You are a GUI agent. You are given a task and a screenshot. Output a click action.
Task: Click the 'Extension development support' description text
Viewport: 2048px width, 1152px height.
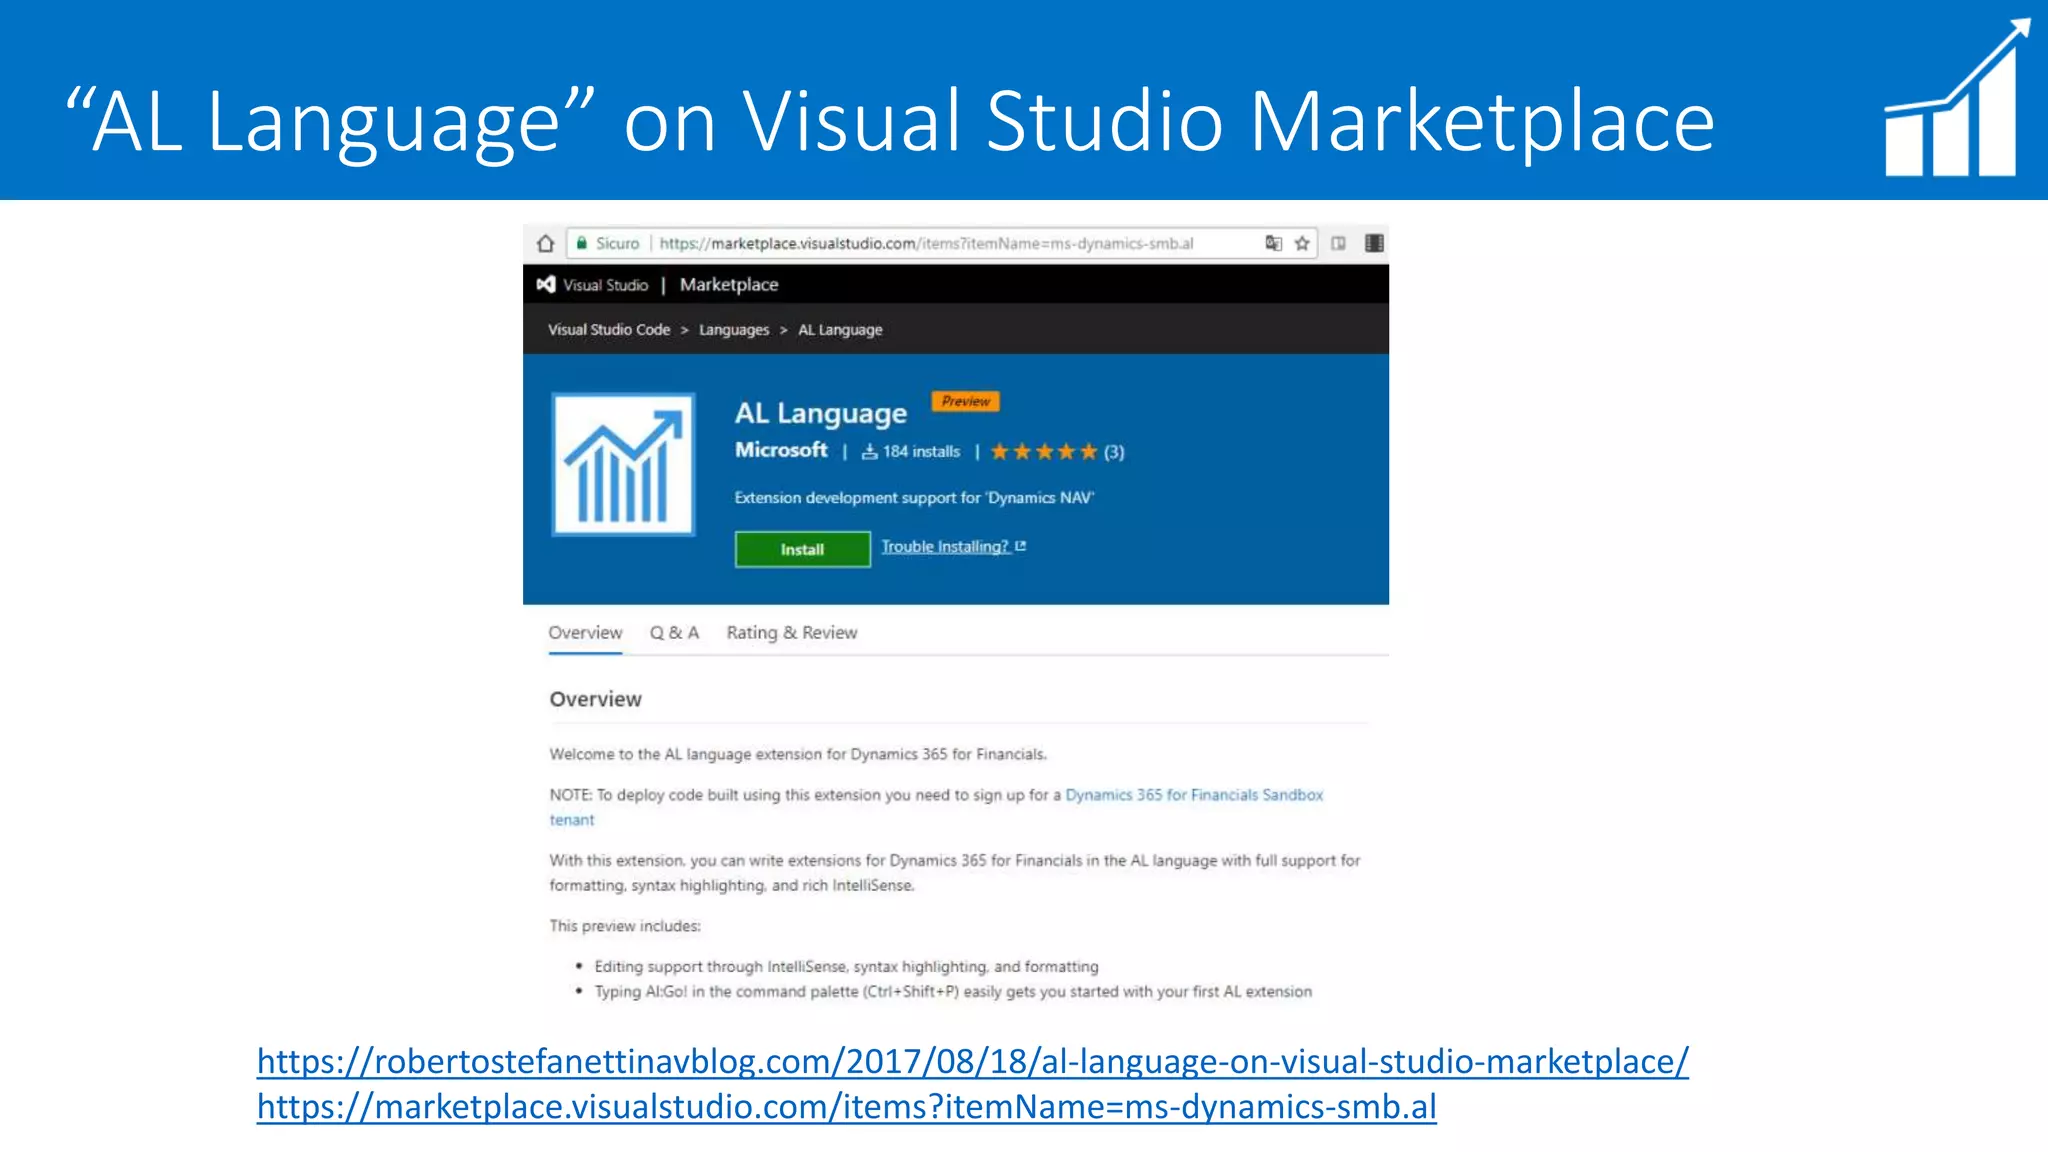tap(914, 498)
